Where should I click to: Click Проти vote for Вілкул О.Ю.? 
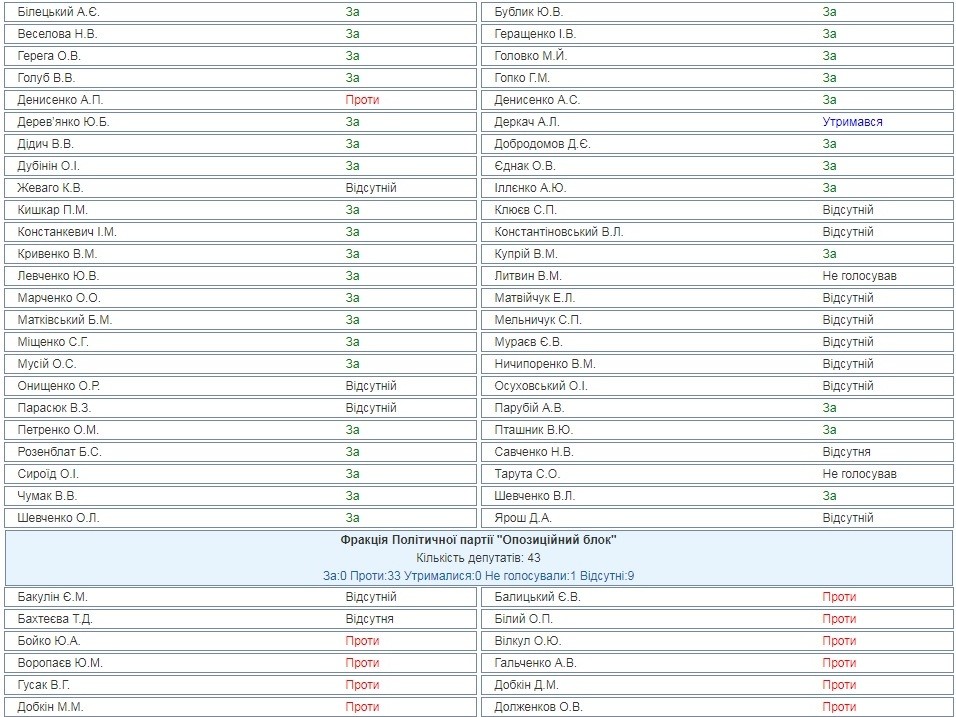click(839, 641)
